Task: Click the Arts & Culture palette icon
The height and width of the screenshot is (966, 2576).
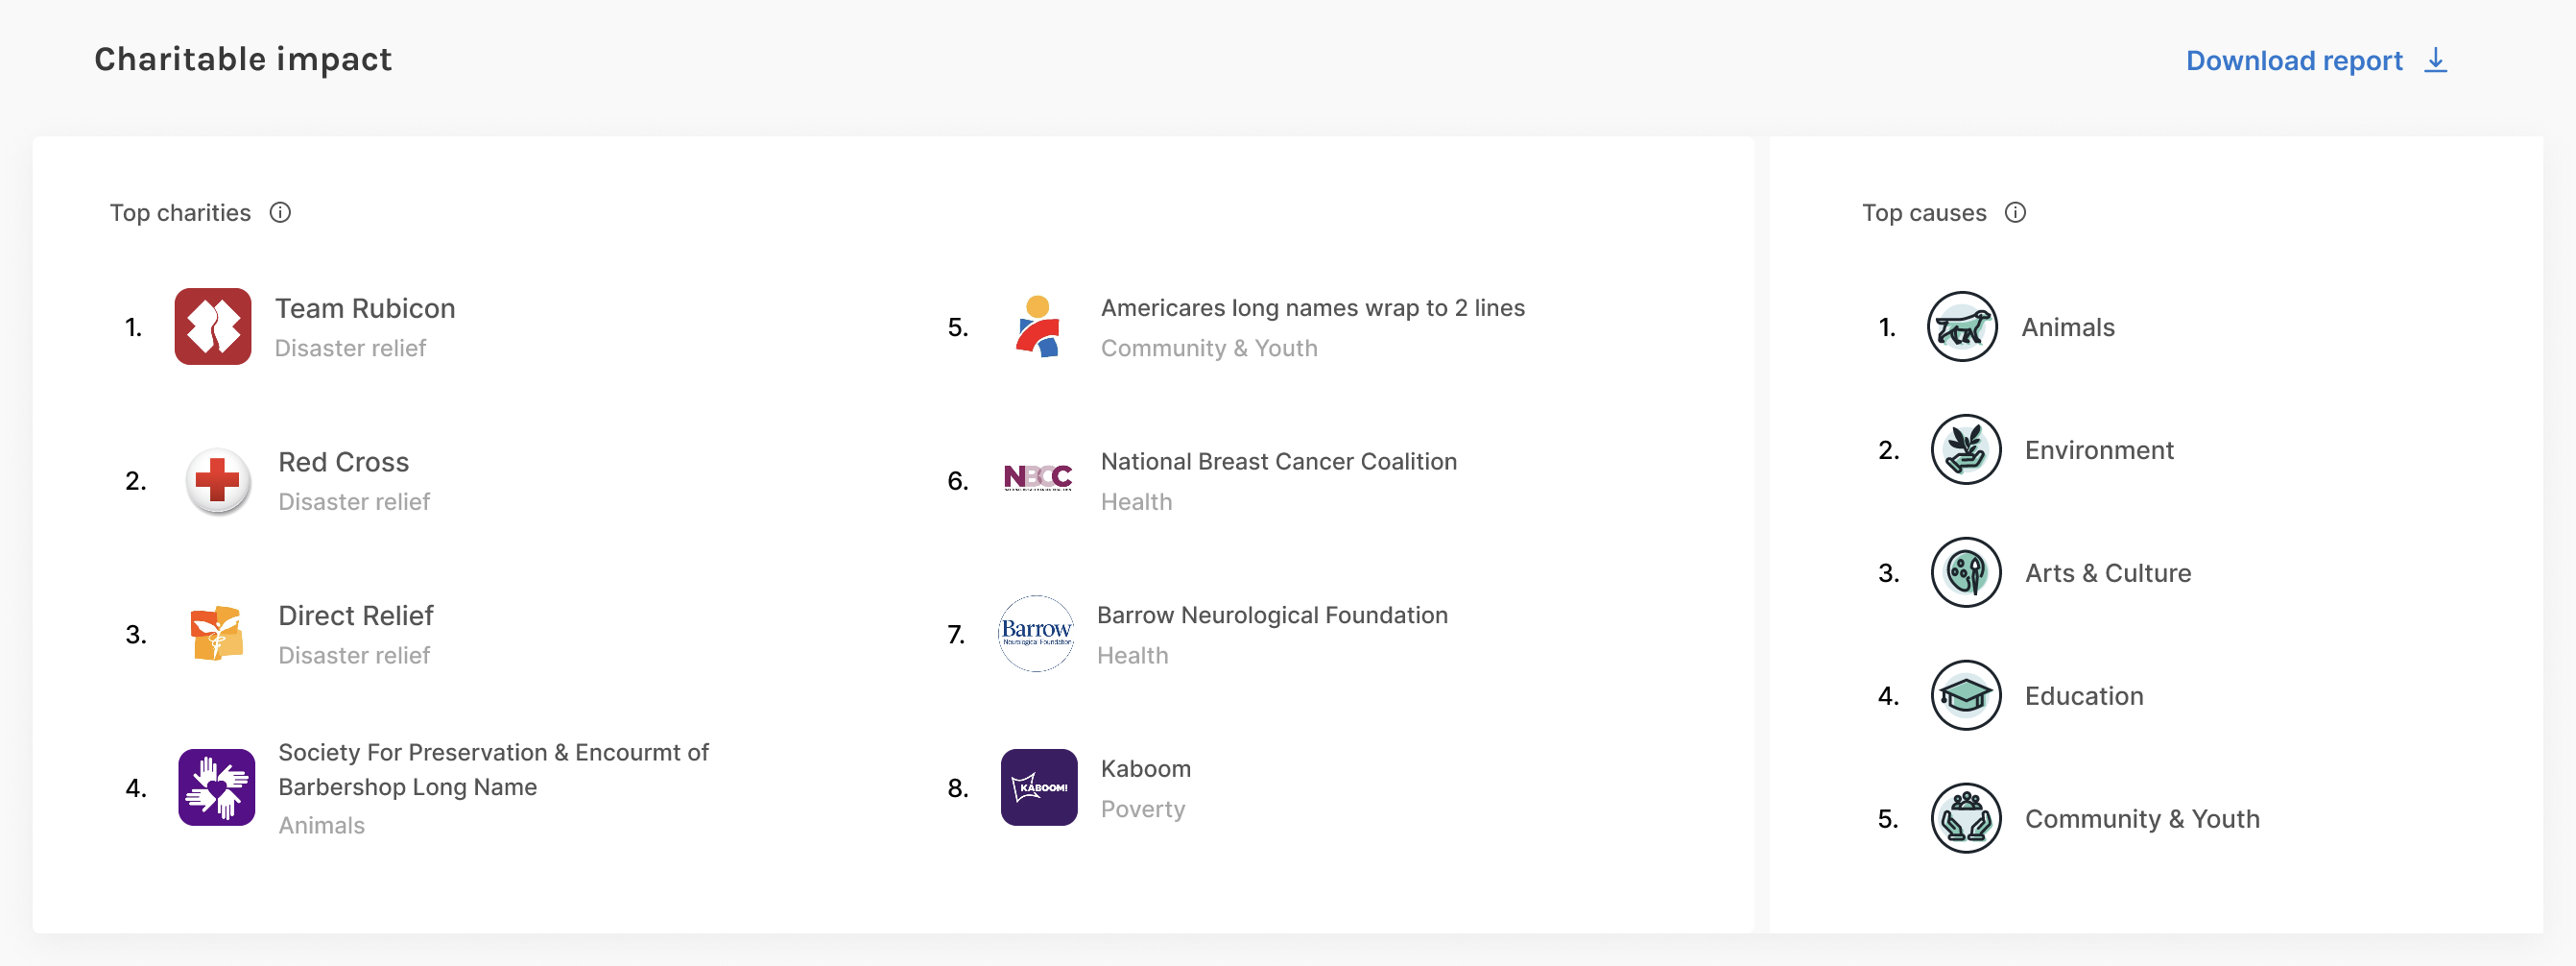Action: point(1964,572)
